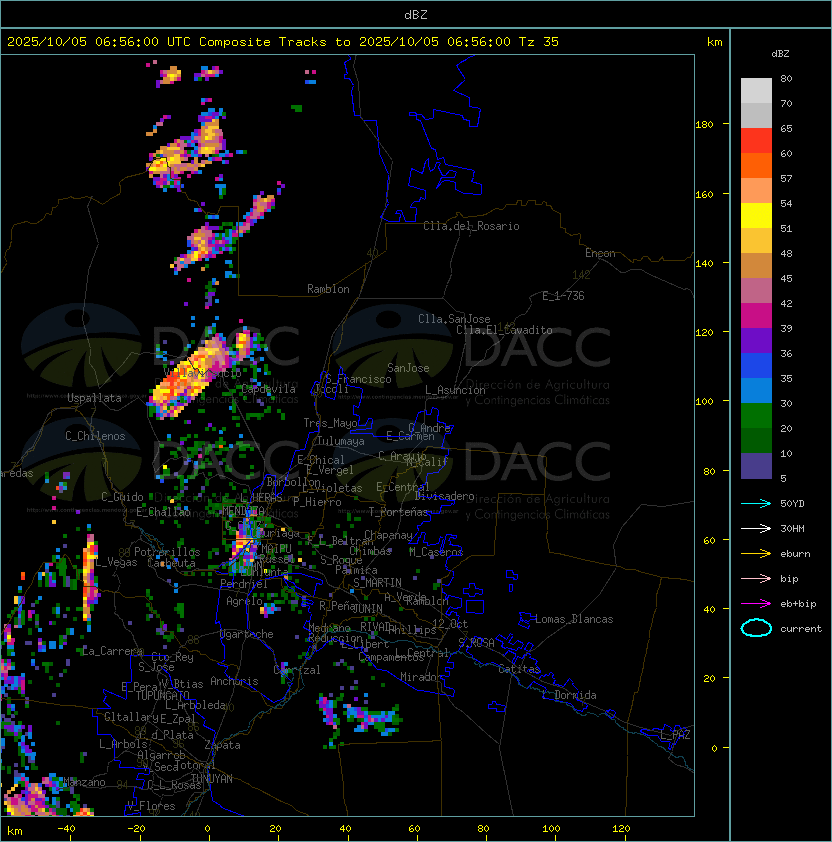This screenshot has height=842, width=832.
Task: Click the 'Lomas_Blancas' place label
Action: point(574,619)
